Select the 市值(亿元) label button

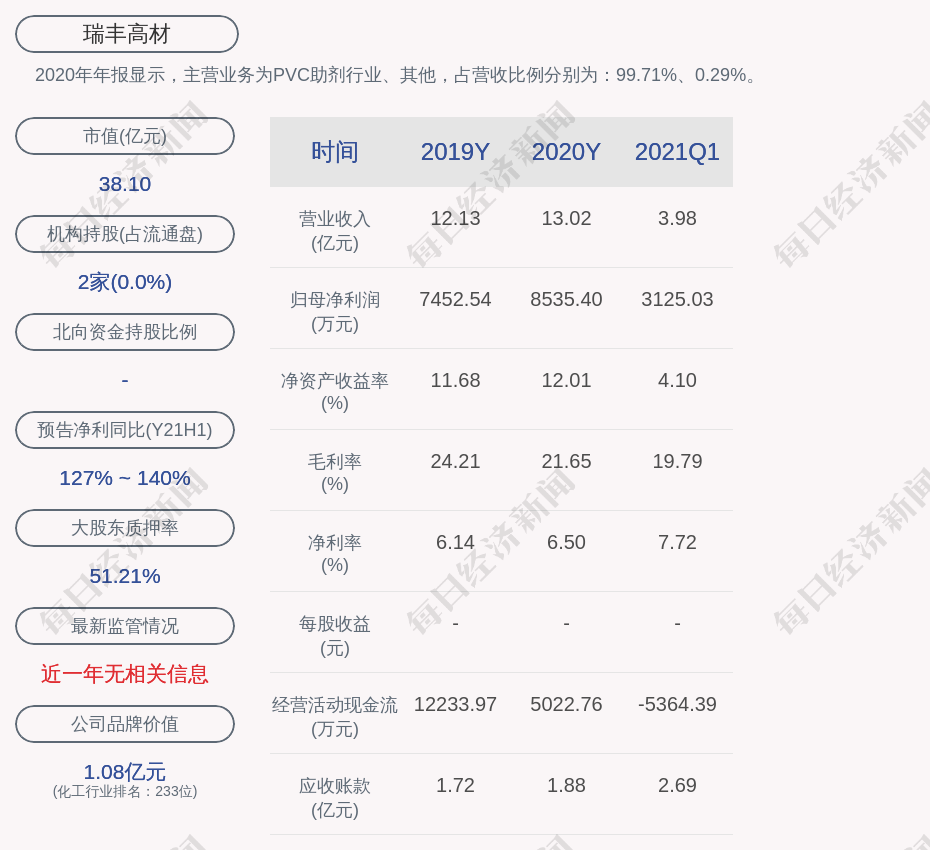point(125,136)
